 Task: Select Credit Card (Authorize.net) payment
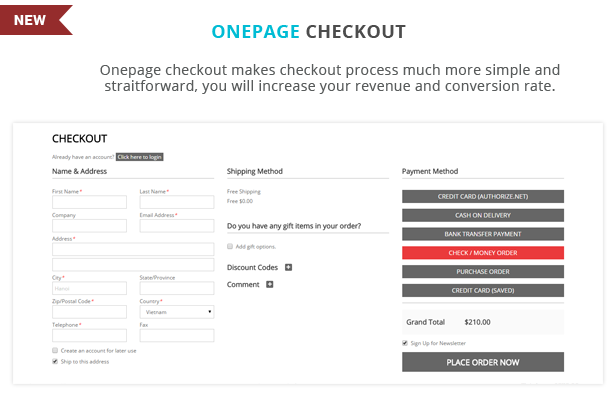pyautogui.click(x=483, y=196)
